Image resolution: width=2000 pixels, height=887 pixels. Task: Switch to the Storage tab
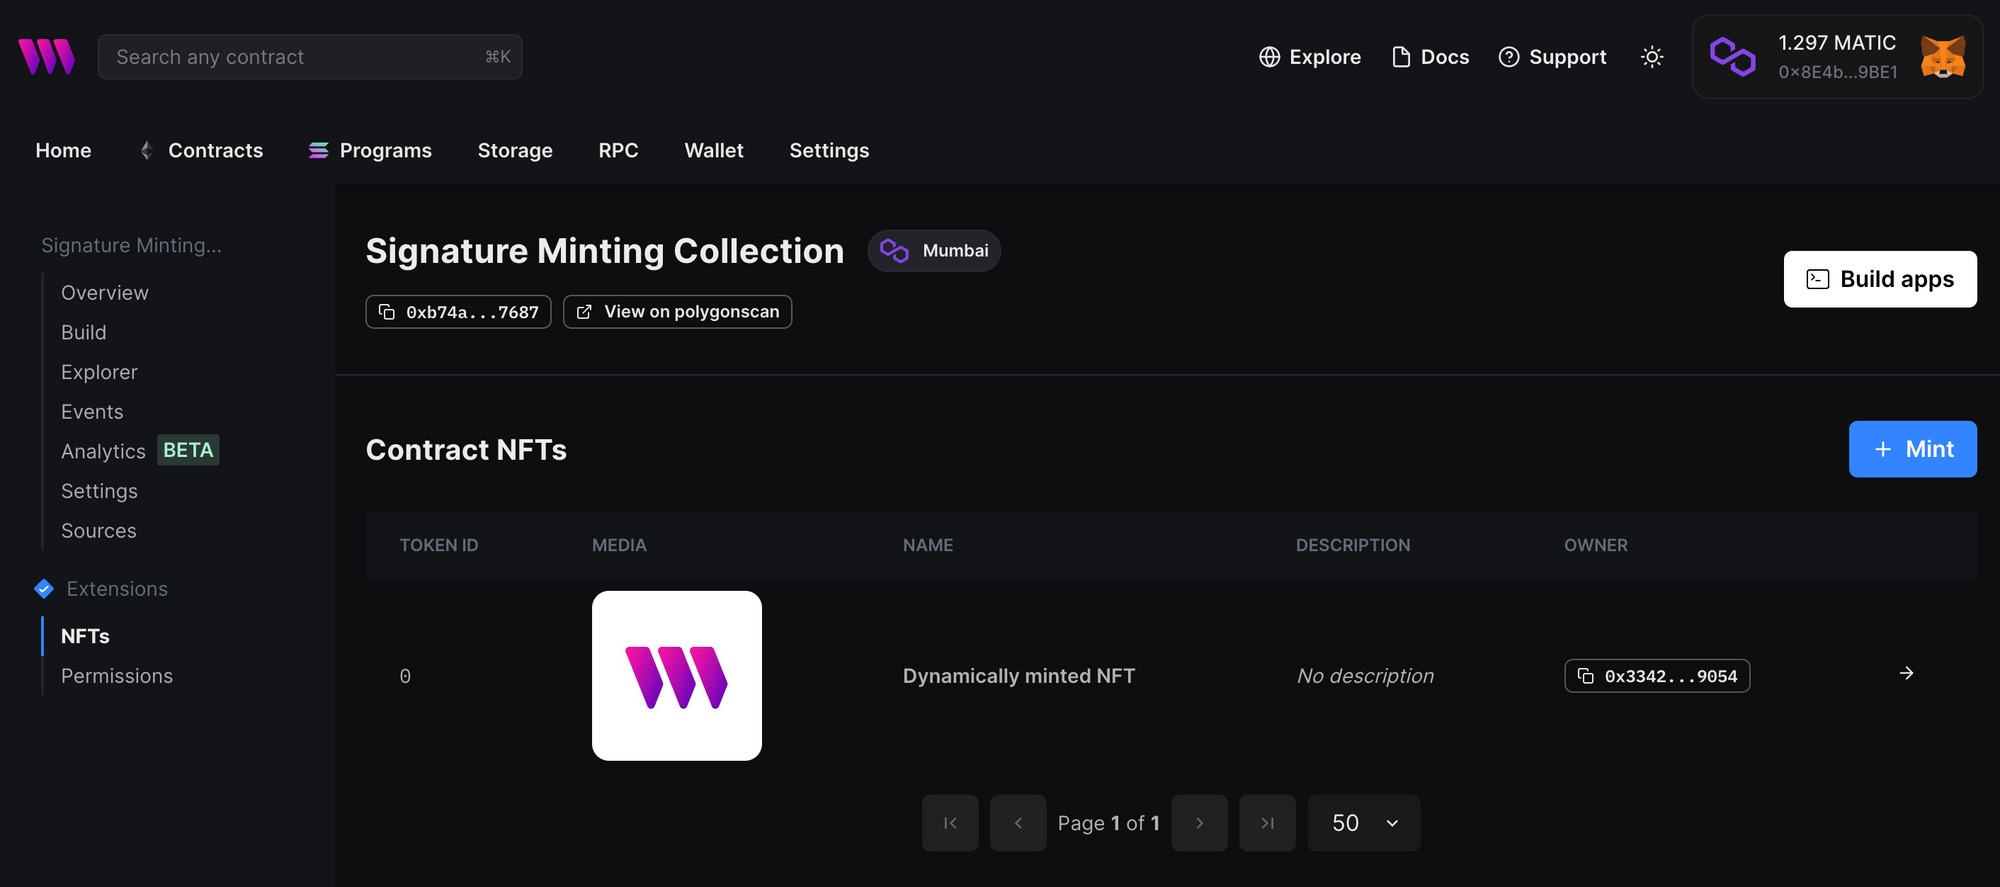(515, 150)
